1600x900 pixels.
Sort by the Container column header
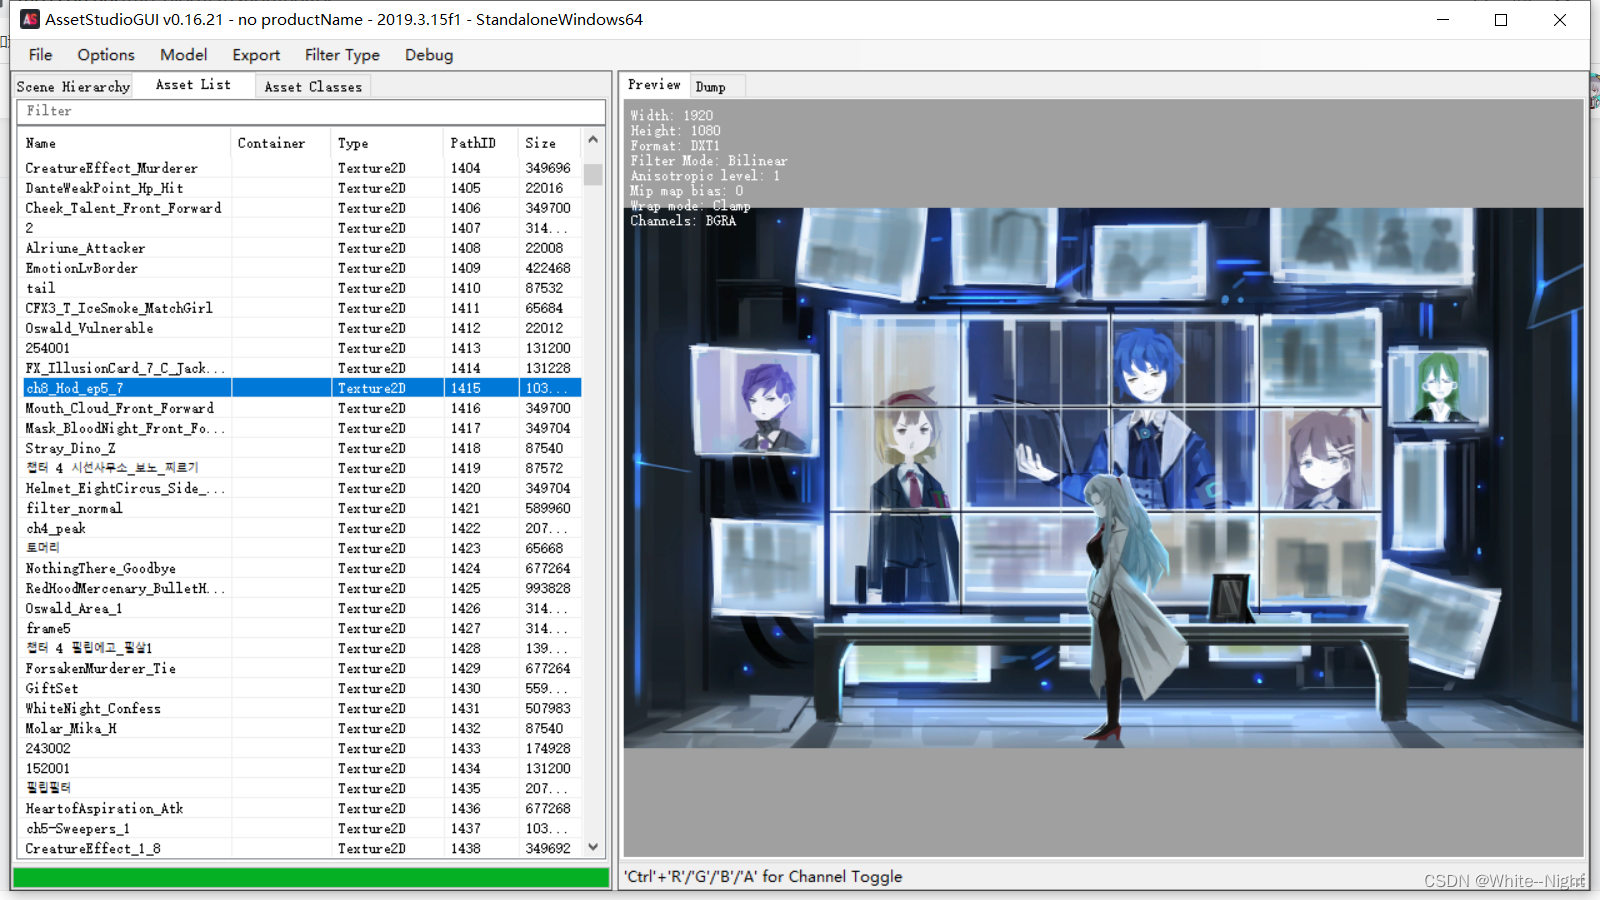[x=281, y=143]
